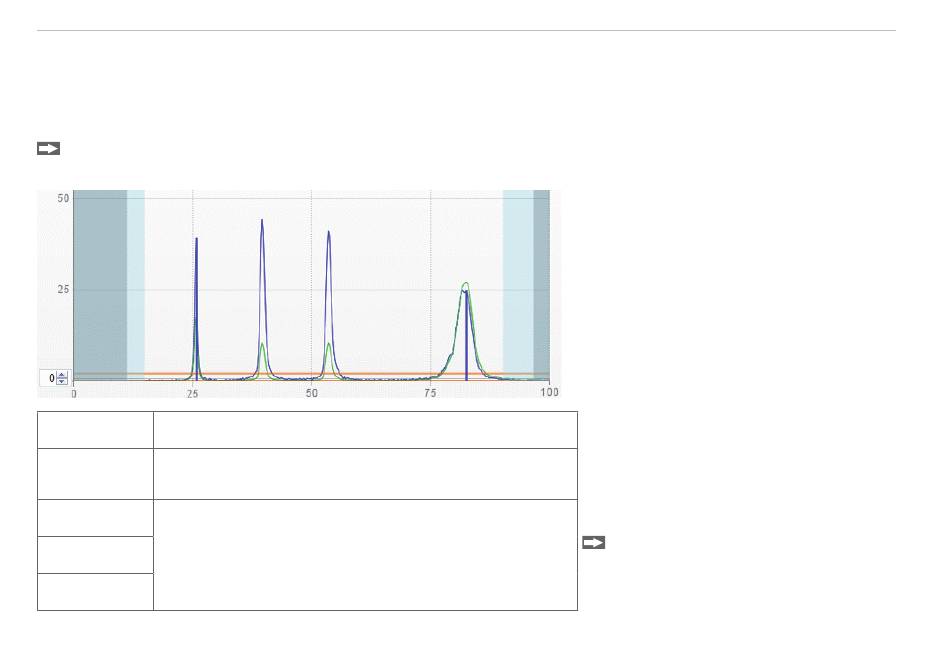Select the dark shaded masked region on the left
The height and width of the screenshot is (665, 950).
[100, 285]
